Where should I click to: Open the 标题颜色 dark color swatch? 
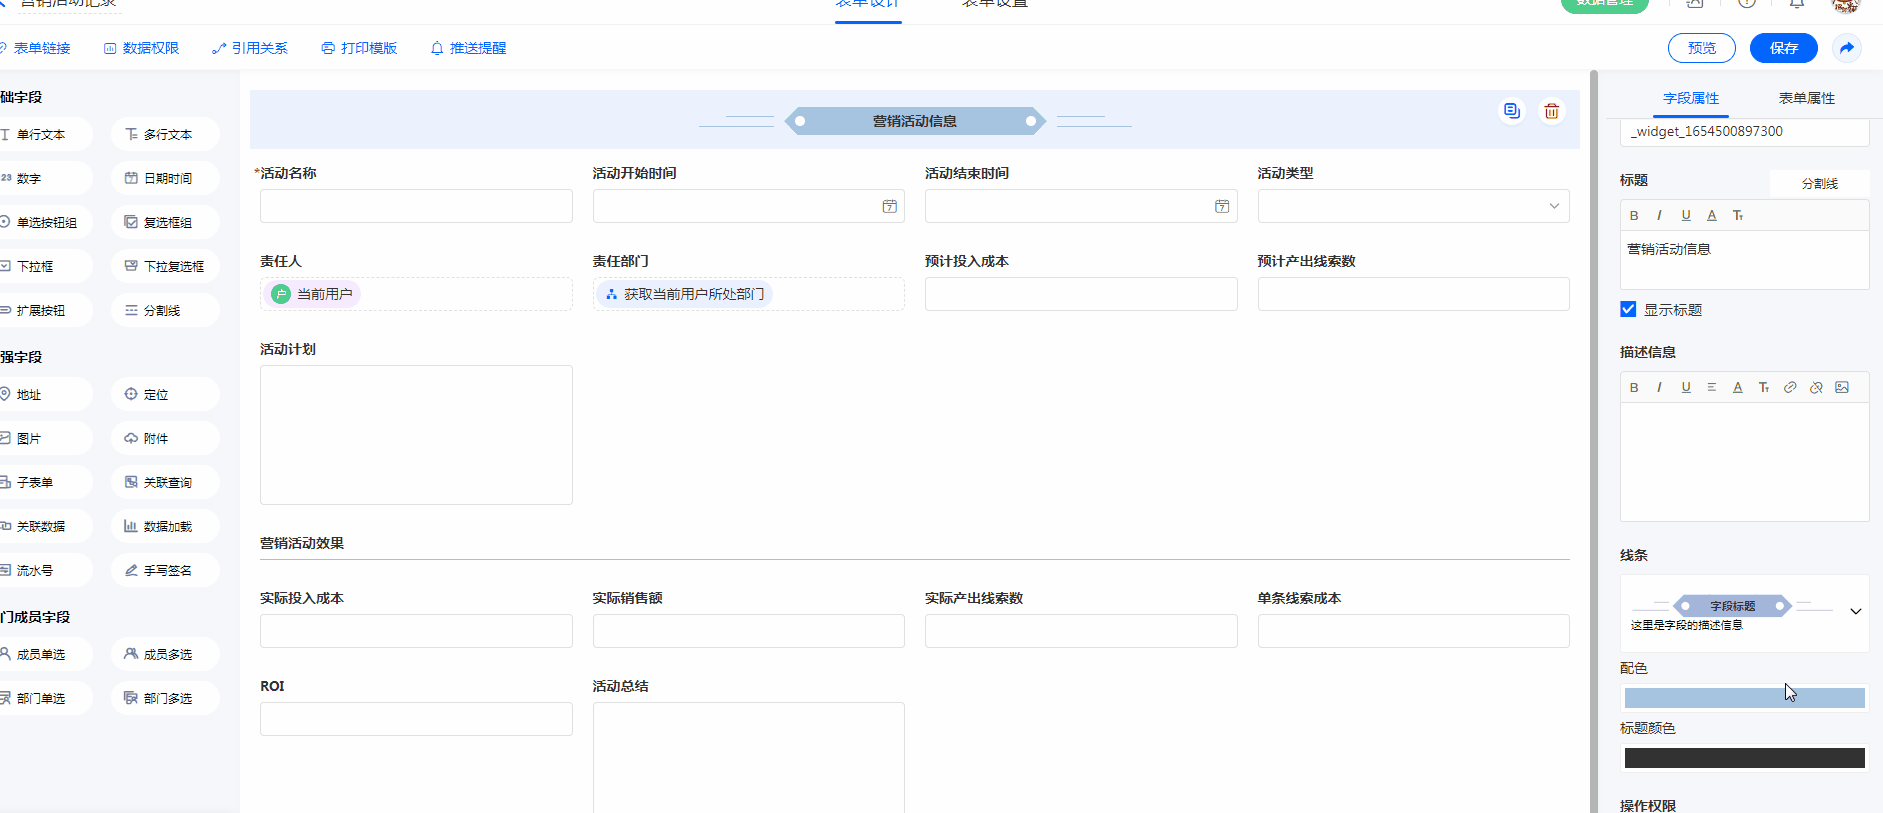(x=1744, y=758)
